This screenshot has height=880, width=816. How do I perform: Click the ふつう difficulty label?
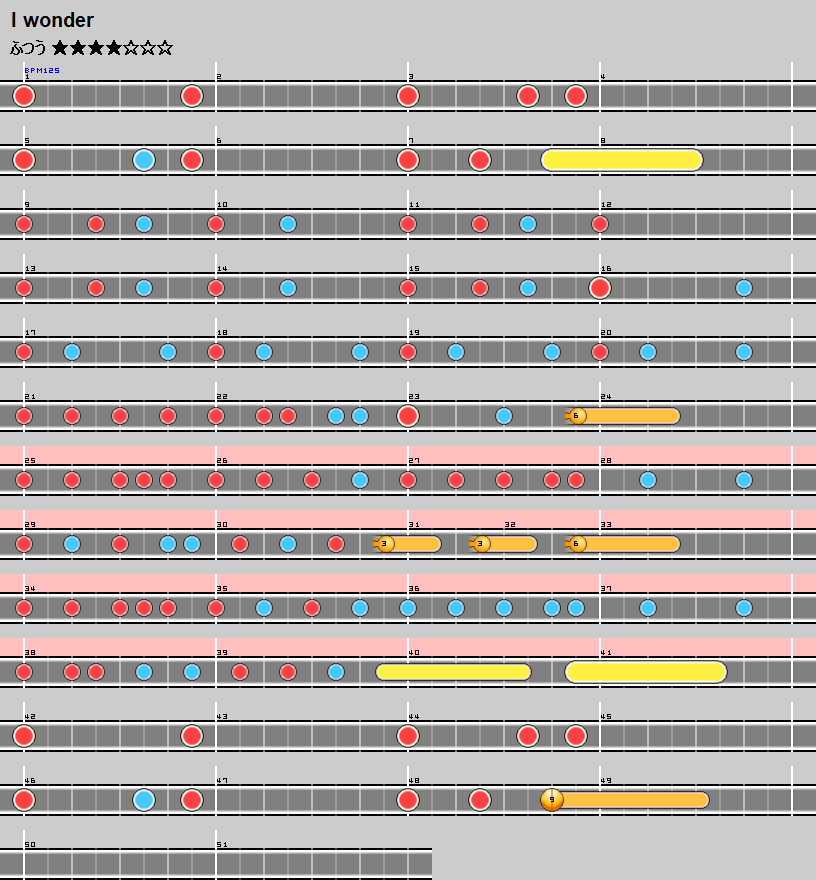point(28,48)
